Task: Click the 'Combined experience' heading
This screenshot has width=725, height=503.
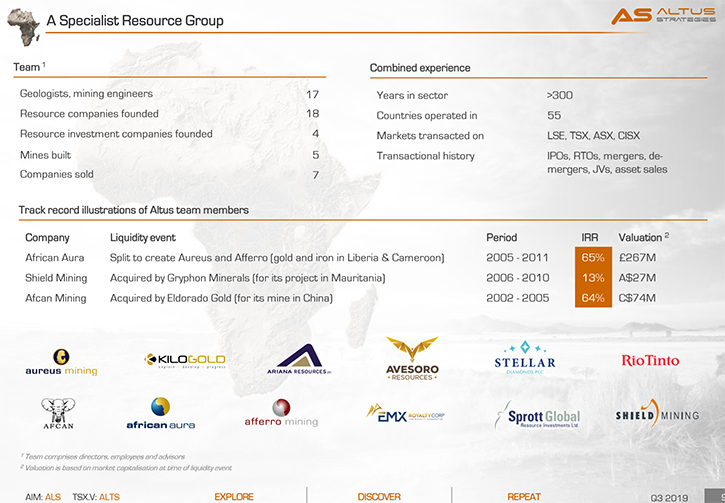Action: [x=420, y=68]
